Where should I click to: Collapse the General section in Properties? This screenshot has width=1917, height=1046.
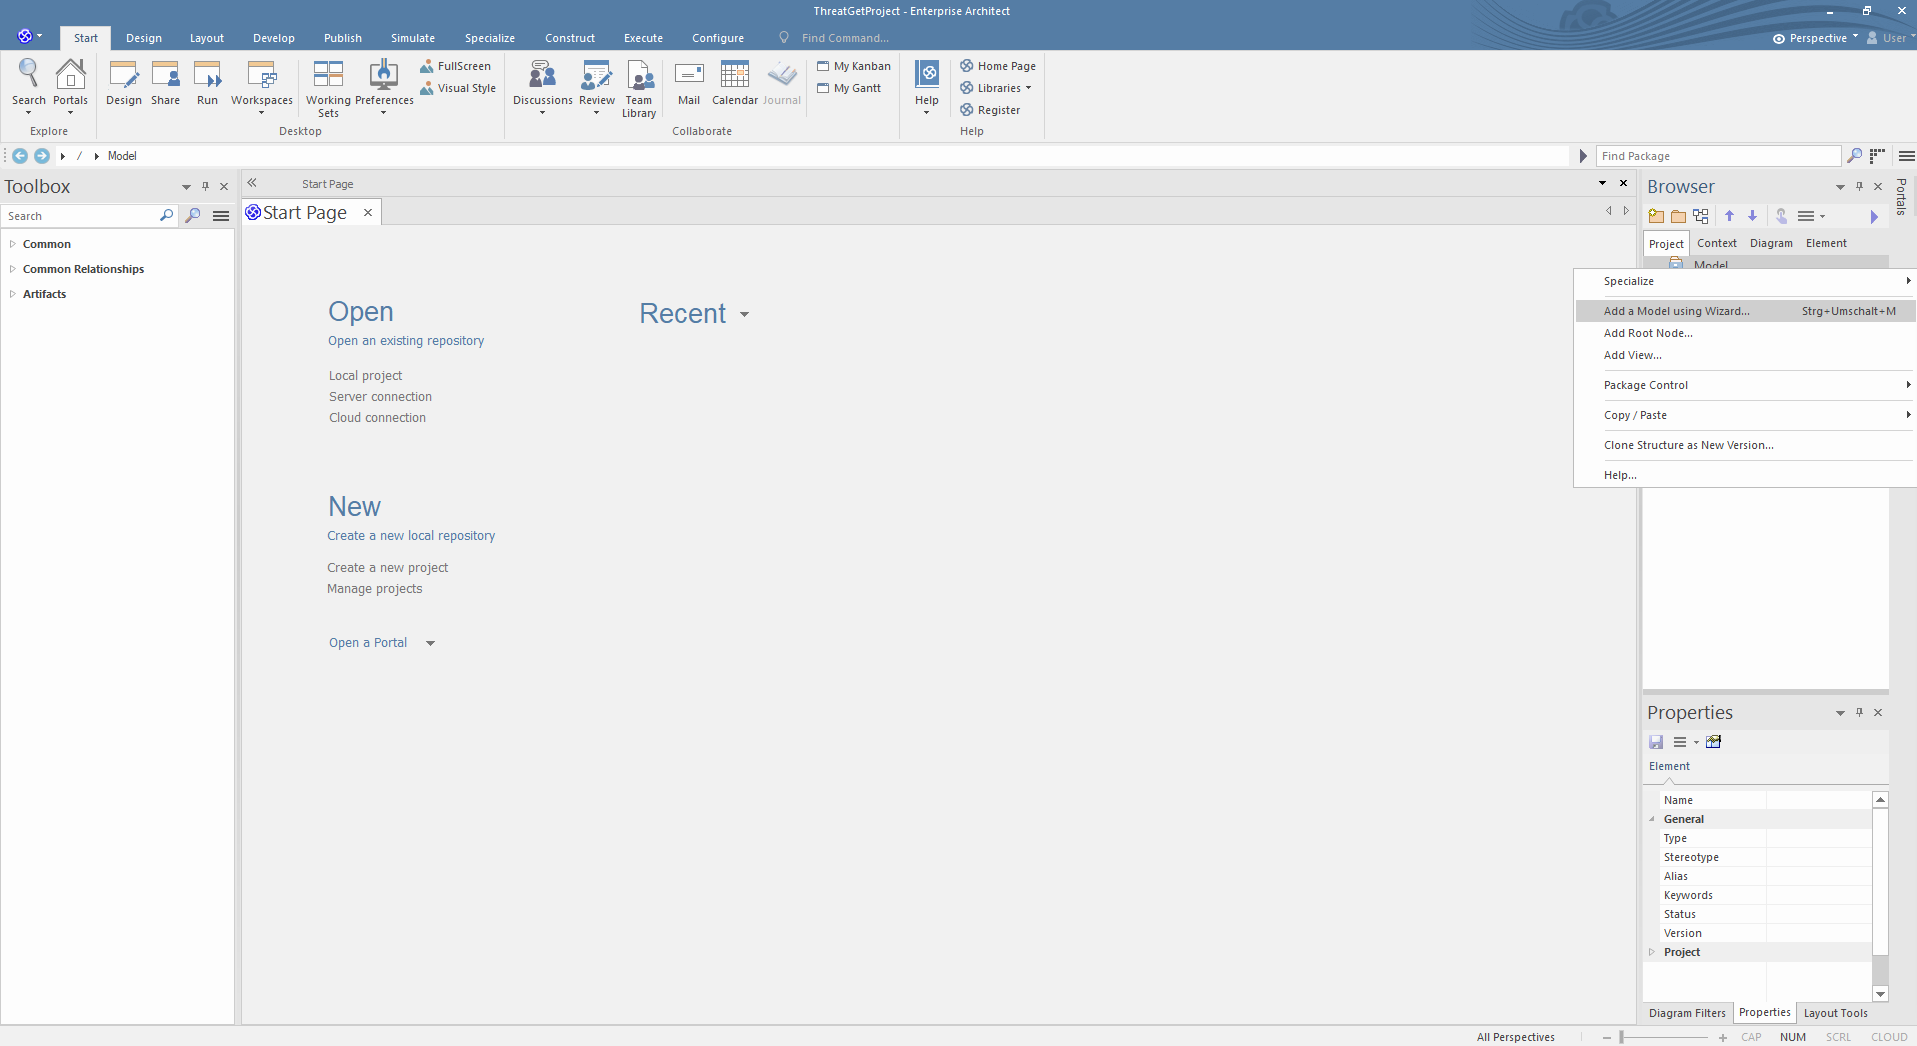tap(1652, 819)
